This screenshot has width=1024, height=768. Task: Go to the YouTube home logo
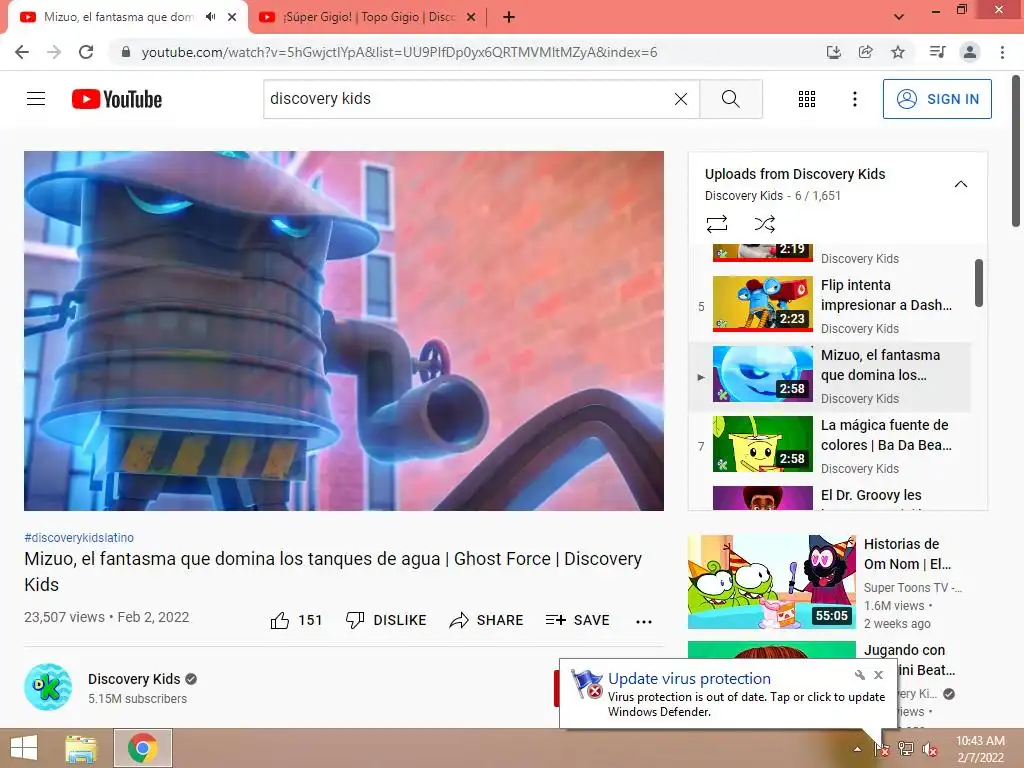[x=117, y=99]
